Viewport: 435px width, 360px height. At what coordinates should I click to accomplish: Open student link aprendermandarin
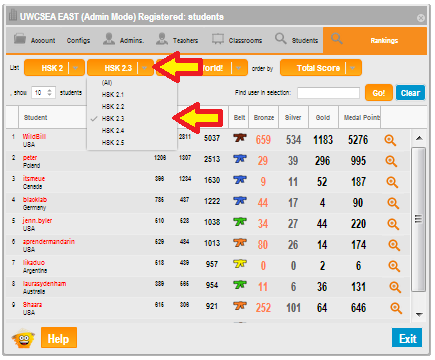49,242
